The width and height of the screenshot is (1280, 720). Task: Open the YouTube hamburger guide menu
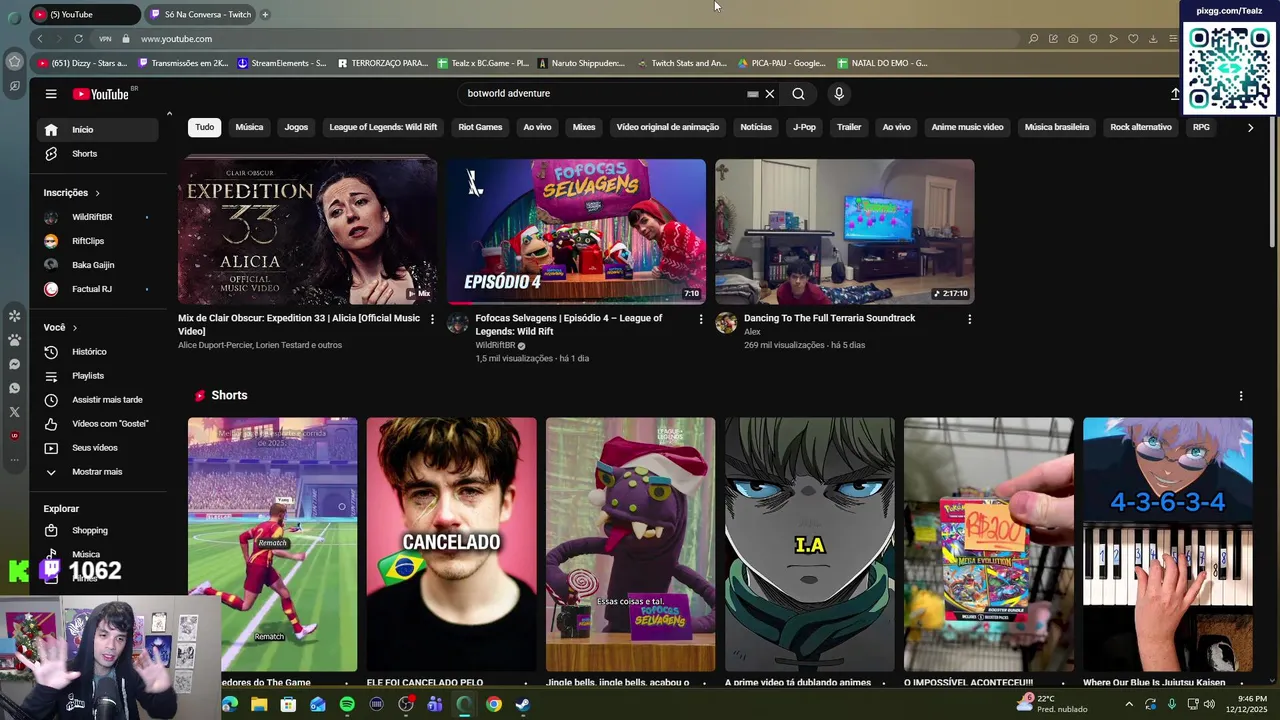[x=51, y=94]
